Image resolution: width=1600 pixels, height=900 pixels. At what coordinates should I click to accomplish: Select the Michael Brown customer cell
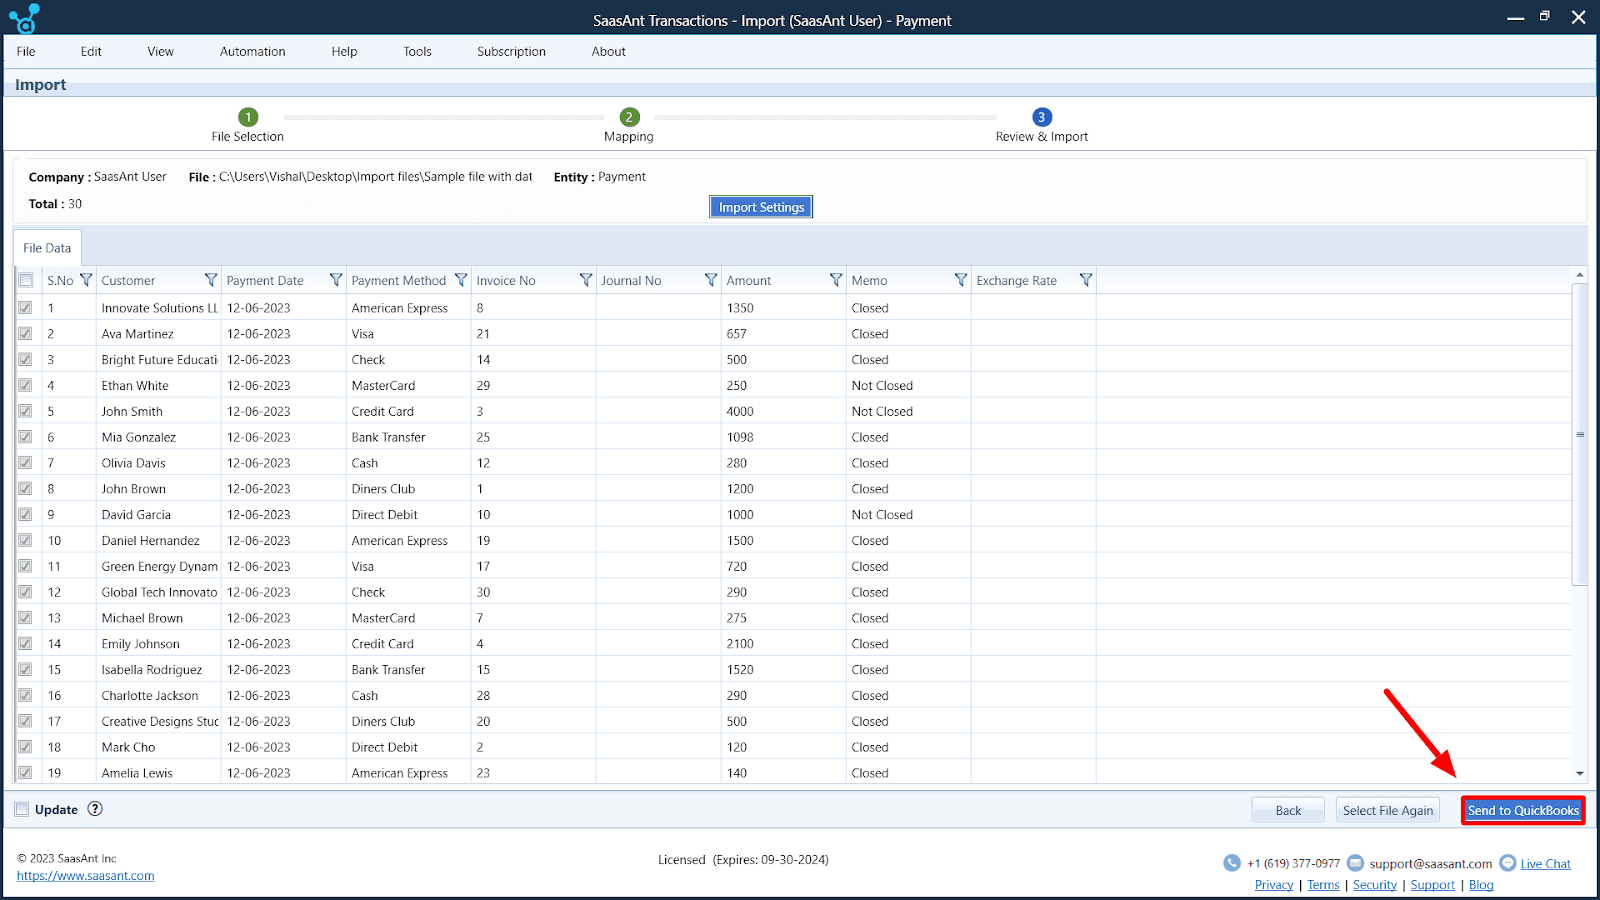pos(158,618)
